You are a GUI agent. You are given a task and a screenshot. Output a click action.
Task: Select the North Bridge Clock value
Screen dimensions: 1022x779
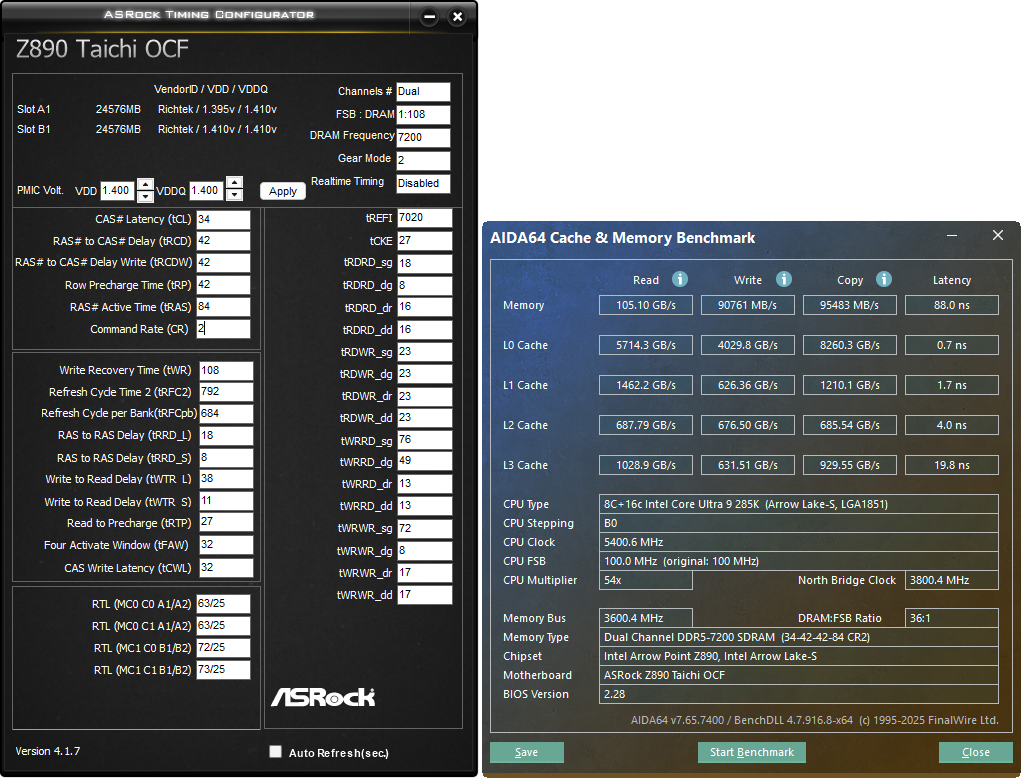(x=952, y=580)
